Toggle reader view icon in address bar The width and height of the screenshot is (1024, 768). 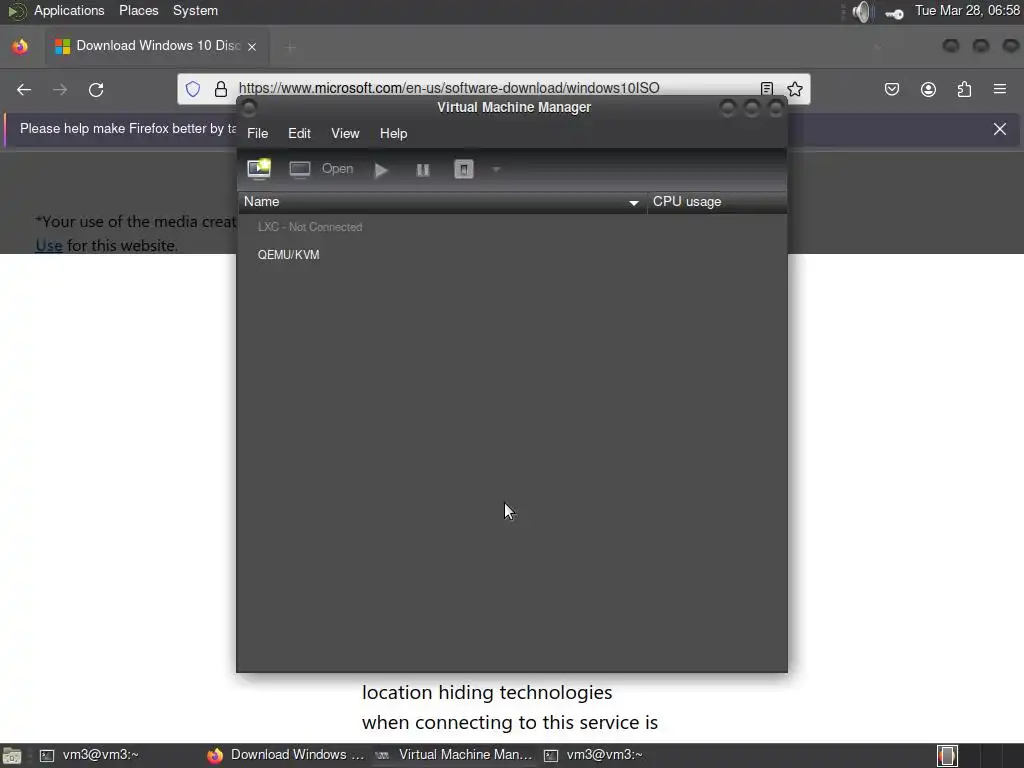coord(767,89)
